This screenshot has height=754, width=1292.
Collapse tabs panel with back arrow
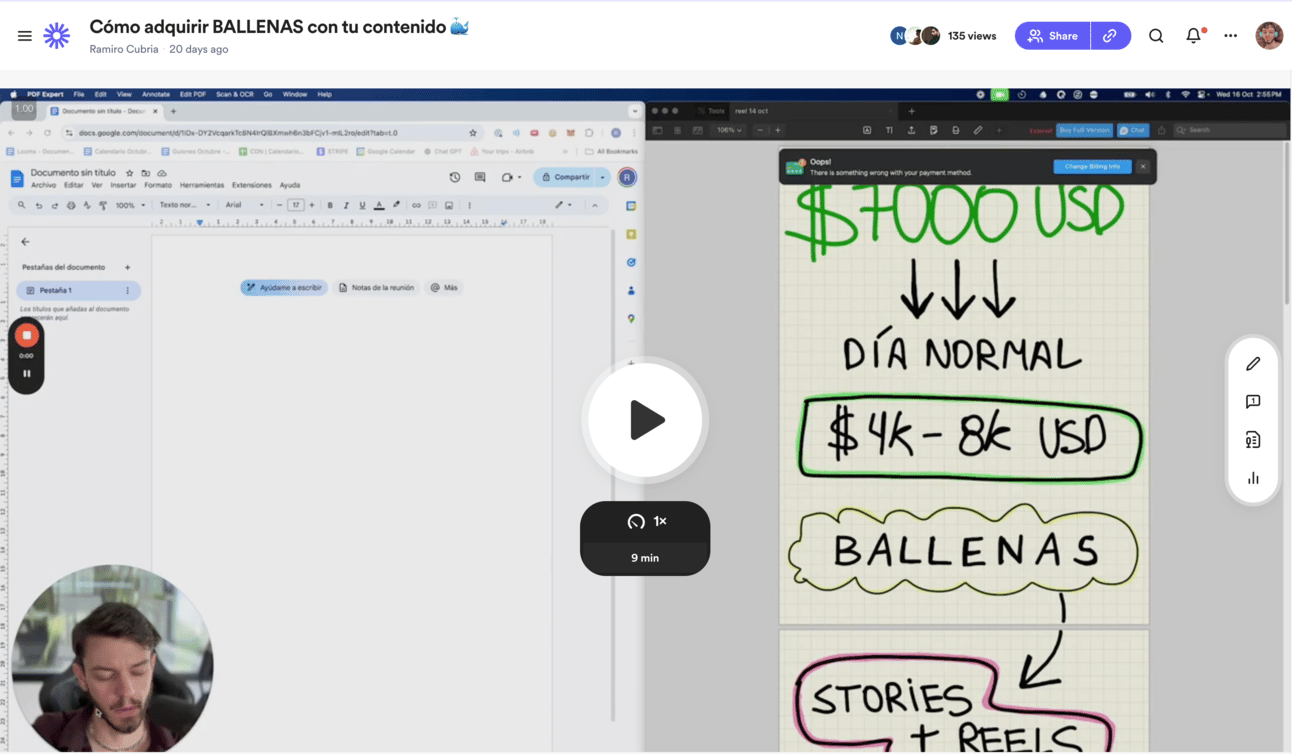point(25,241)
